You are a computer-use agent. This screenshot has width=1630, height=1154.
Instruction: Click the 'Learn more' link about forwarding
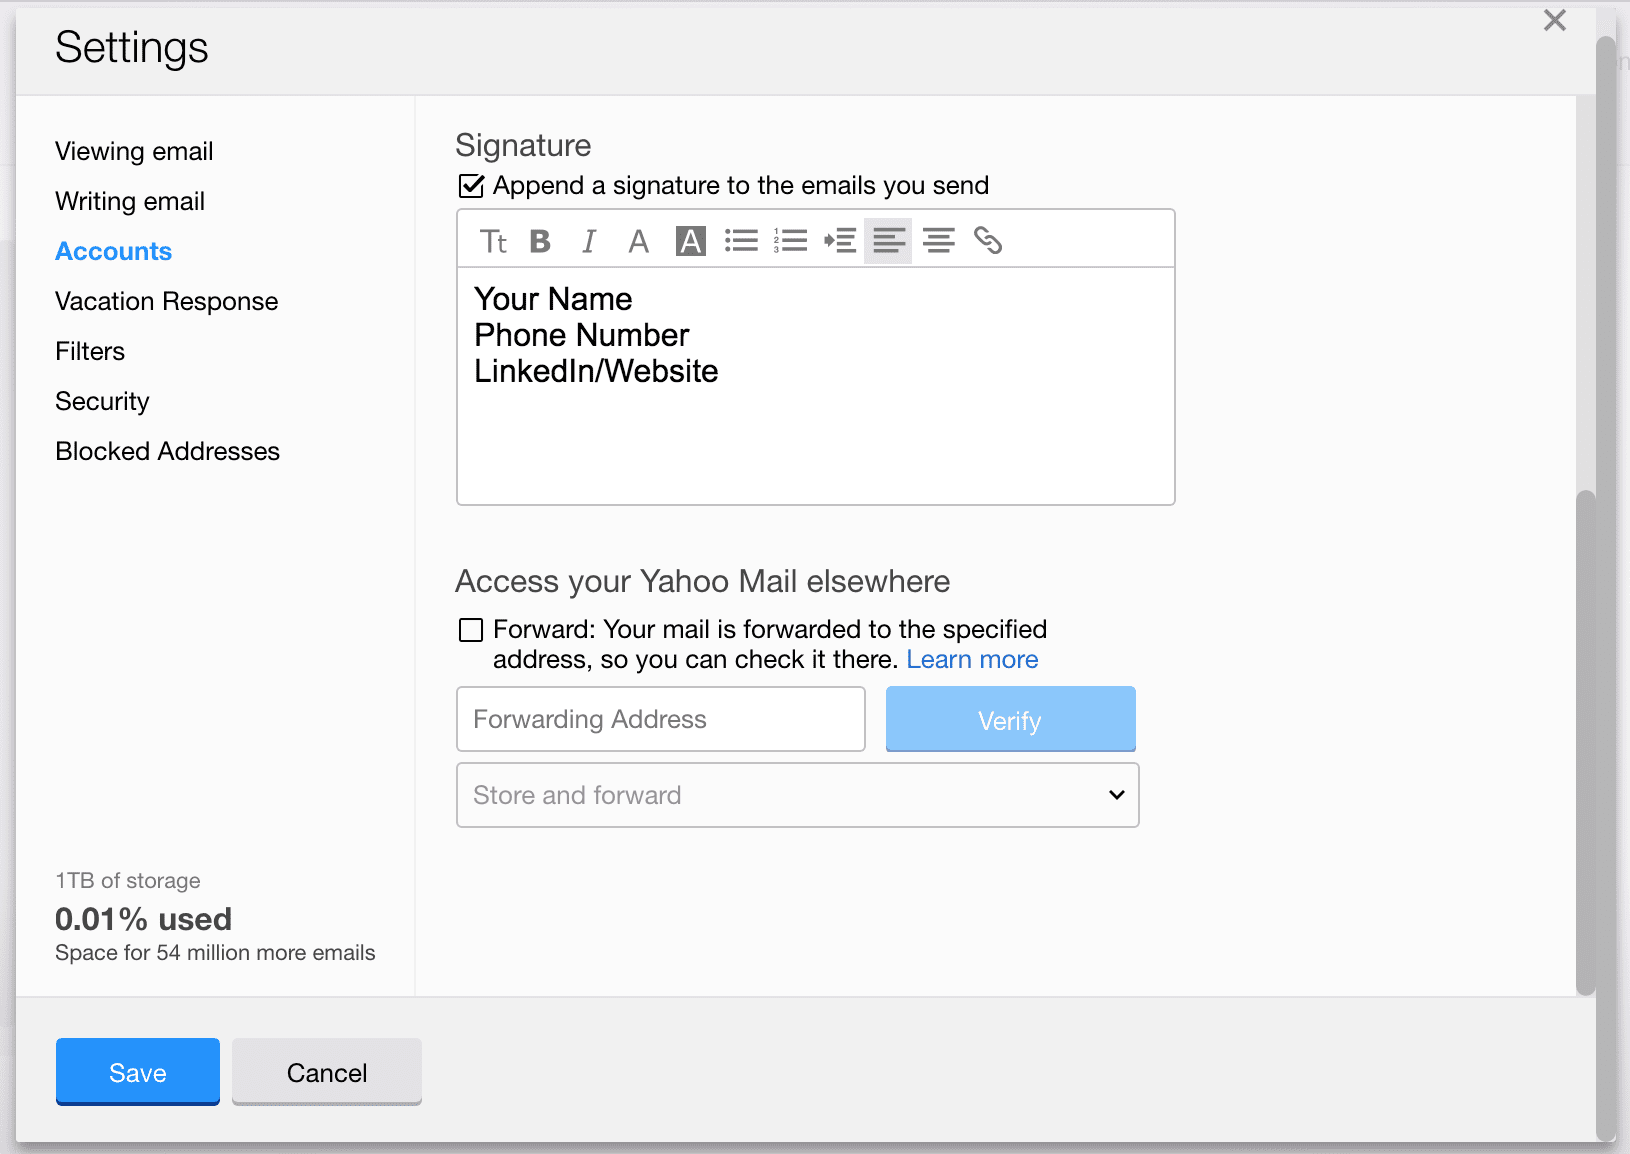(971, 659)
